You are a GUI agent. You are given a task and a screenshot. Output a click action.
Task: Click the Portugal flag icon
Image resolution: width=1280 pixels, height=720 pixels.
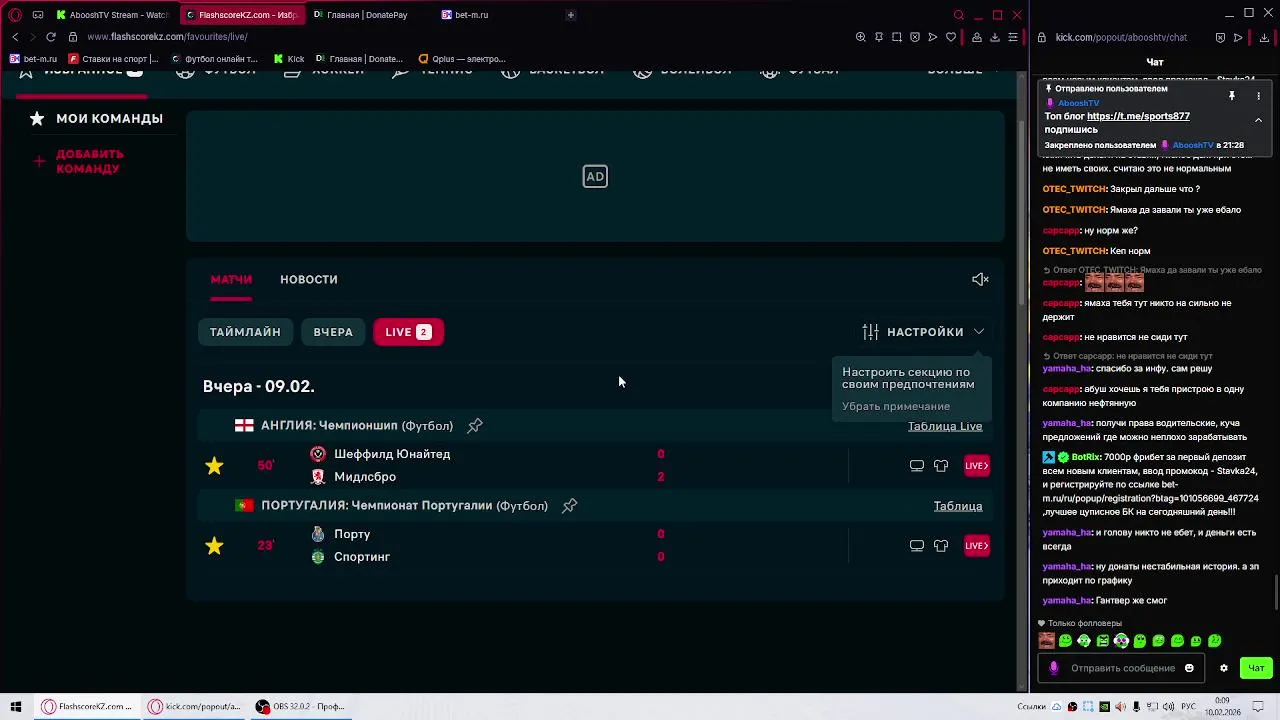coord(244,505)
